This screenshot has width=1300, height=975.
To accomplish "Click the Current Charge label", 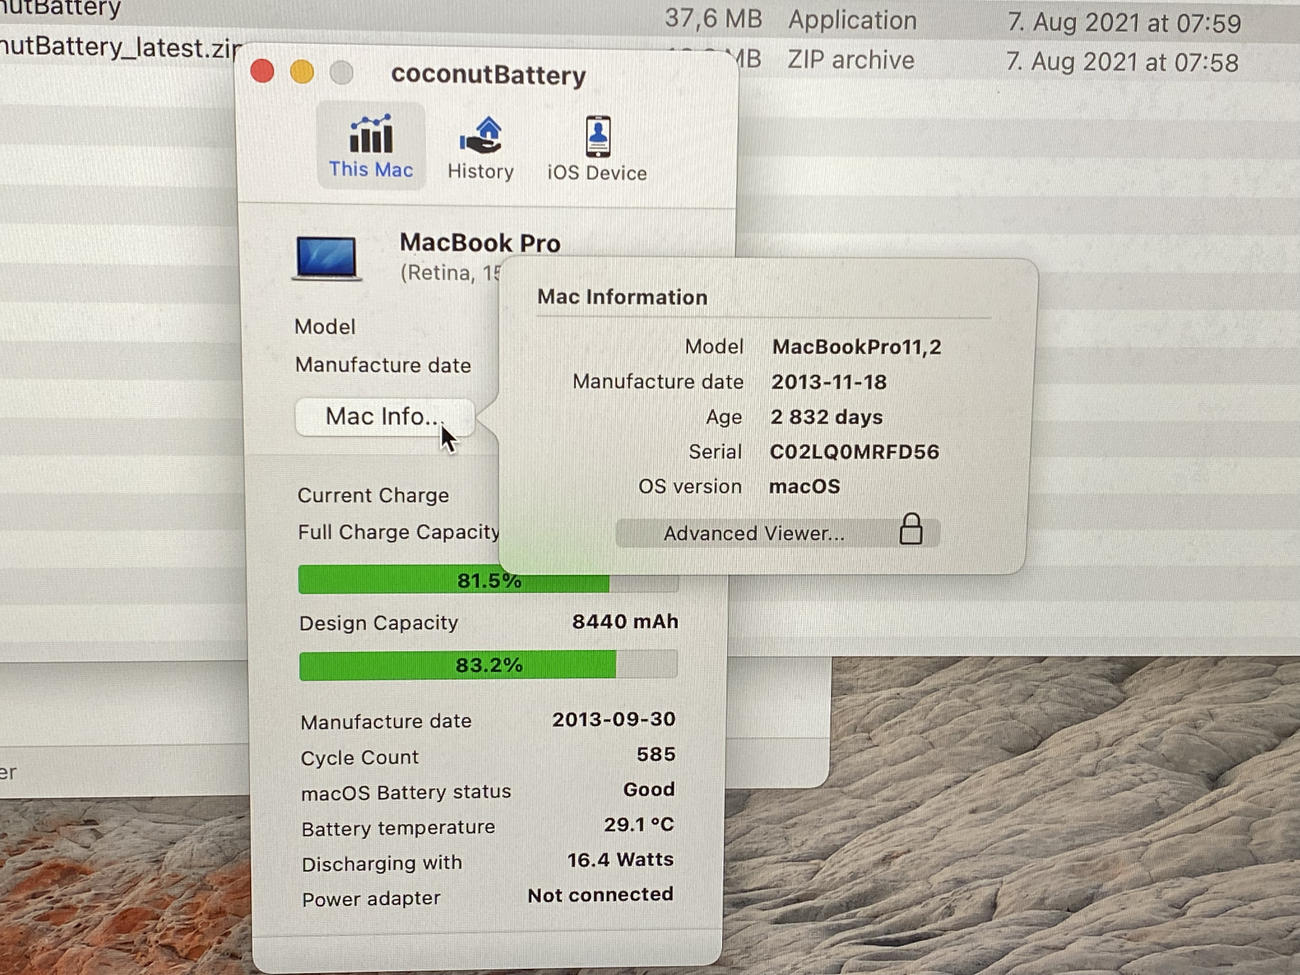I will pos(373,495).
